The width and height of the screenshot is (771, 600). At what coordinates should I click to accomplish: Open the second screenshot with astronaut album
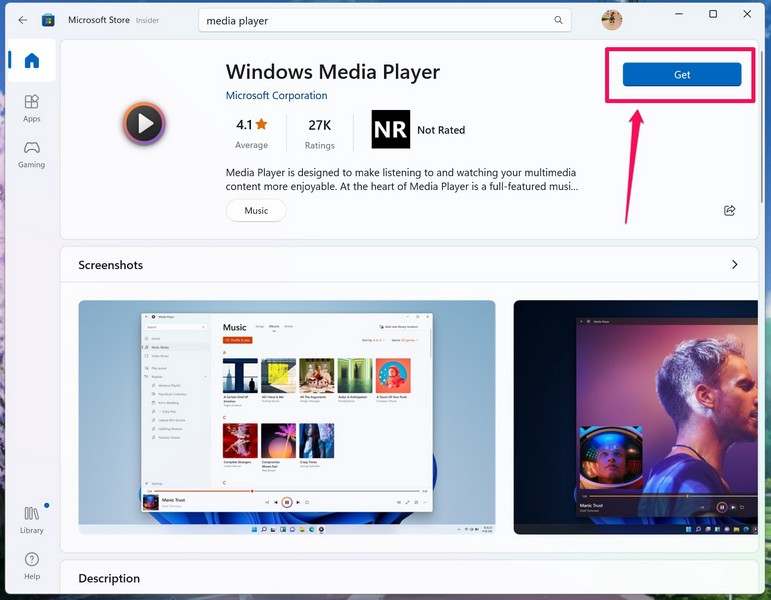635,417
